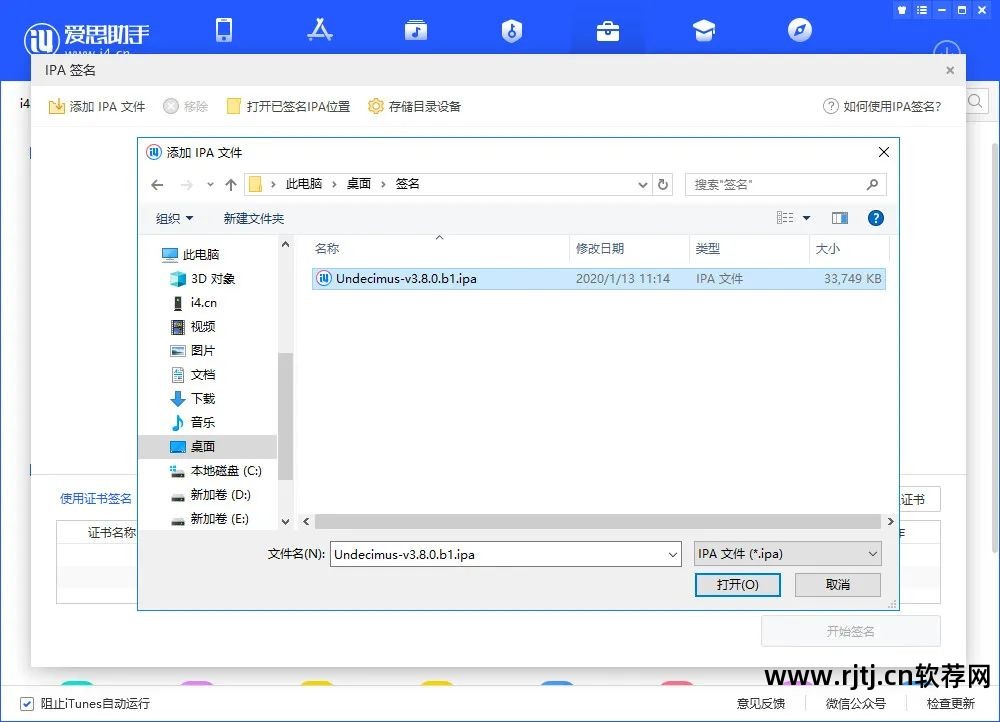Open the help question mark icon in dialog toolbar
This screenshot has width=1000, height=722.
[x=875, y=218]
